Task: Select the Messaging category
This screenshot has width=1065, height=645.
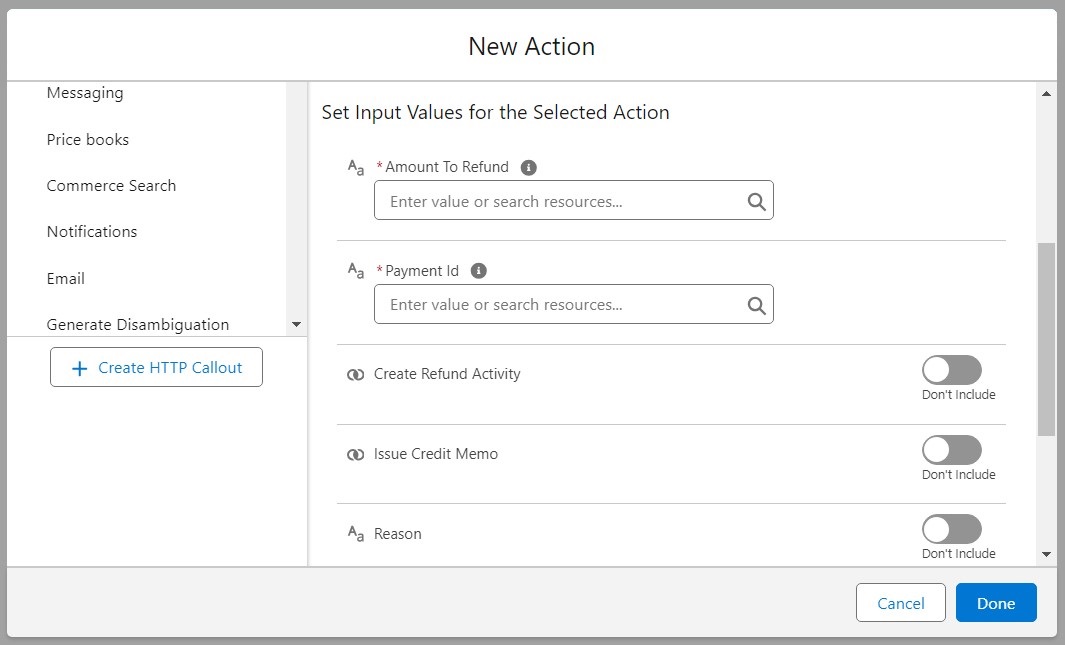Action: pos(85,93)
